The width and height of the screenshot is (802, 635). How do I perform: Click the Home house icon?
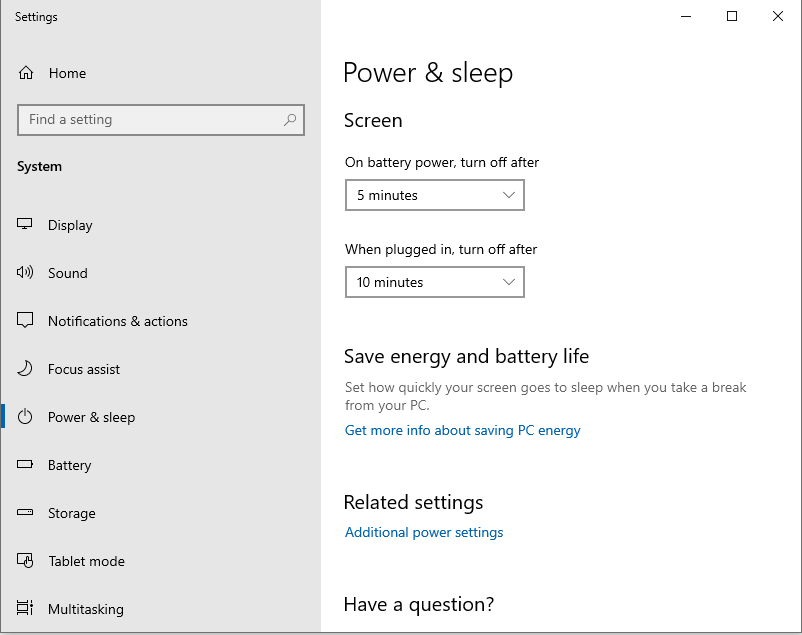tap(26, 73)
